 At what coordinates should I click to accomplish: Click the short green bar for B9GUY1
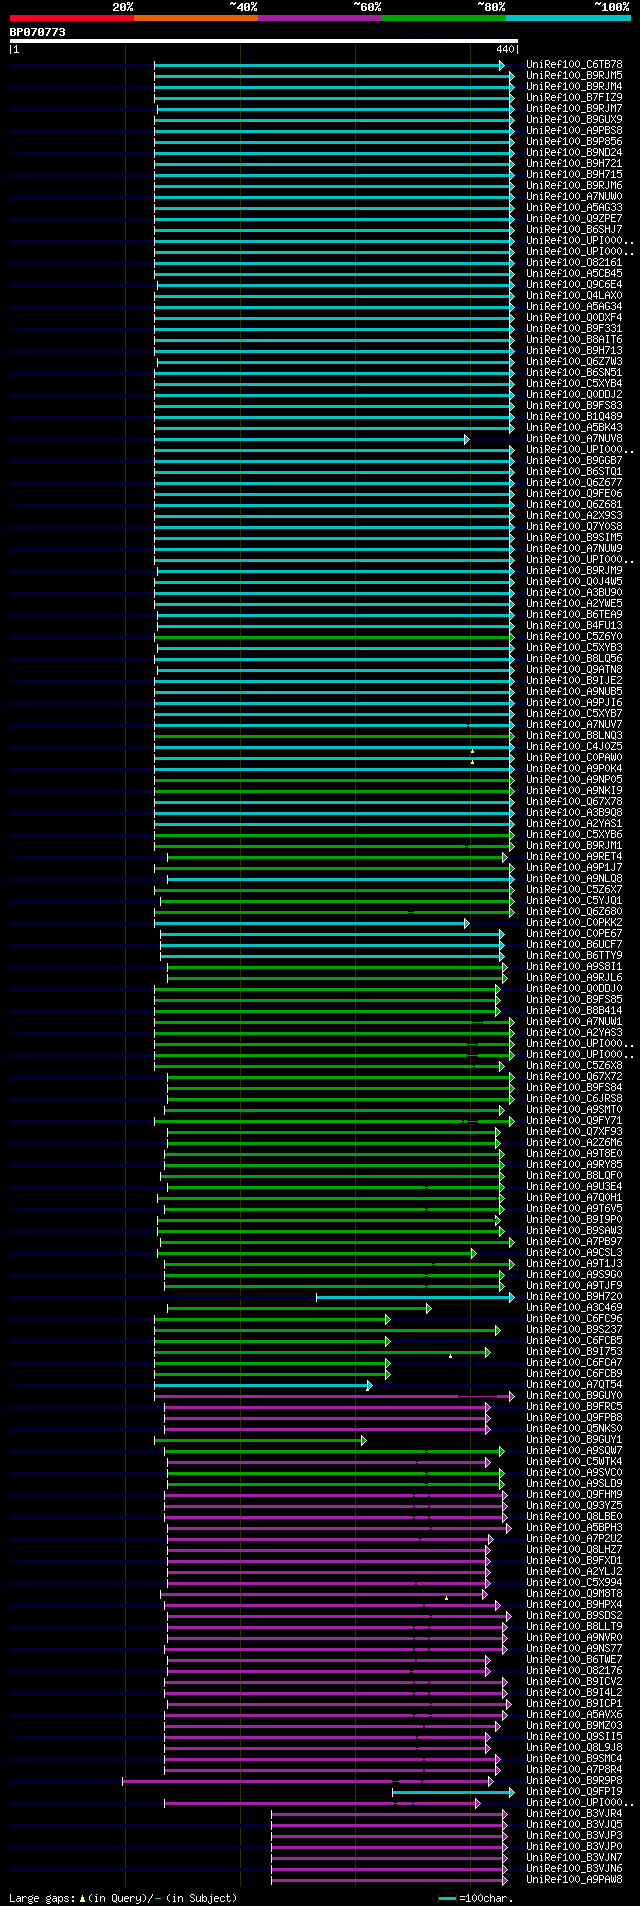click(x=260, y=1440)
